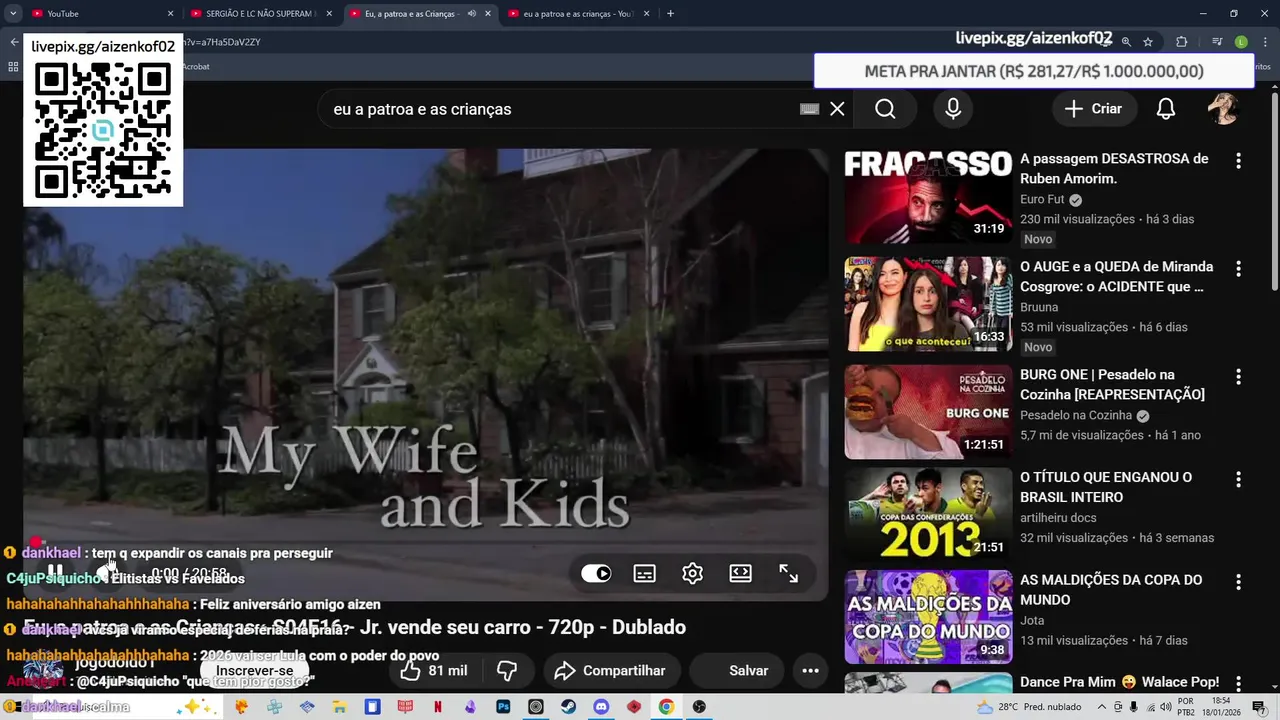Start voice search with microphone
This screenshot has width=1280, height=720.
point(953,109)
